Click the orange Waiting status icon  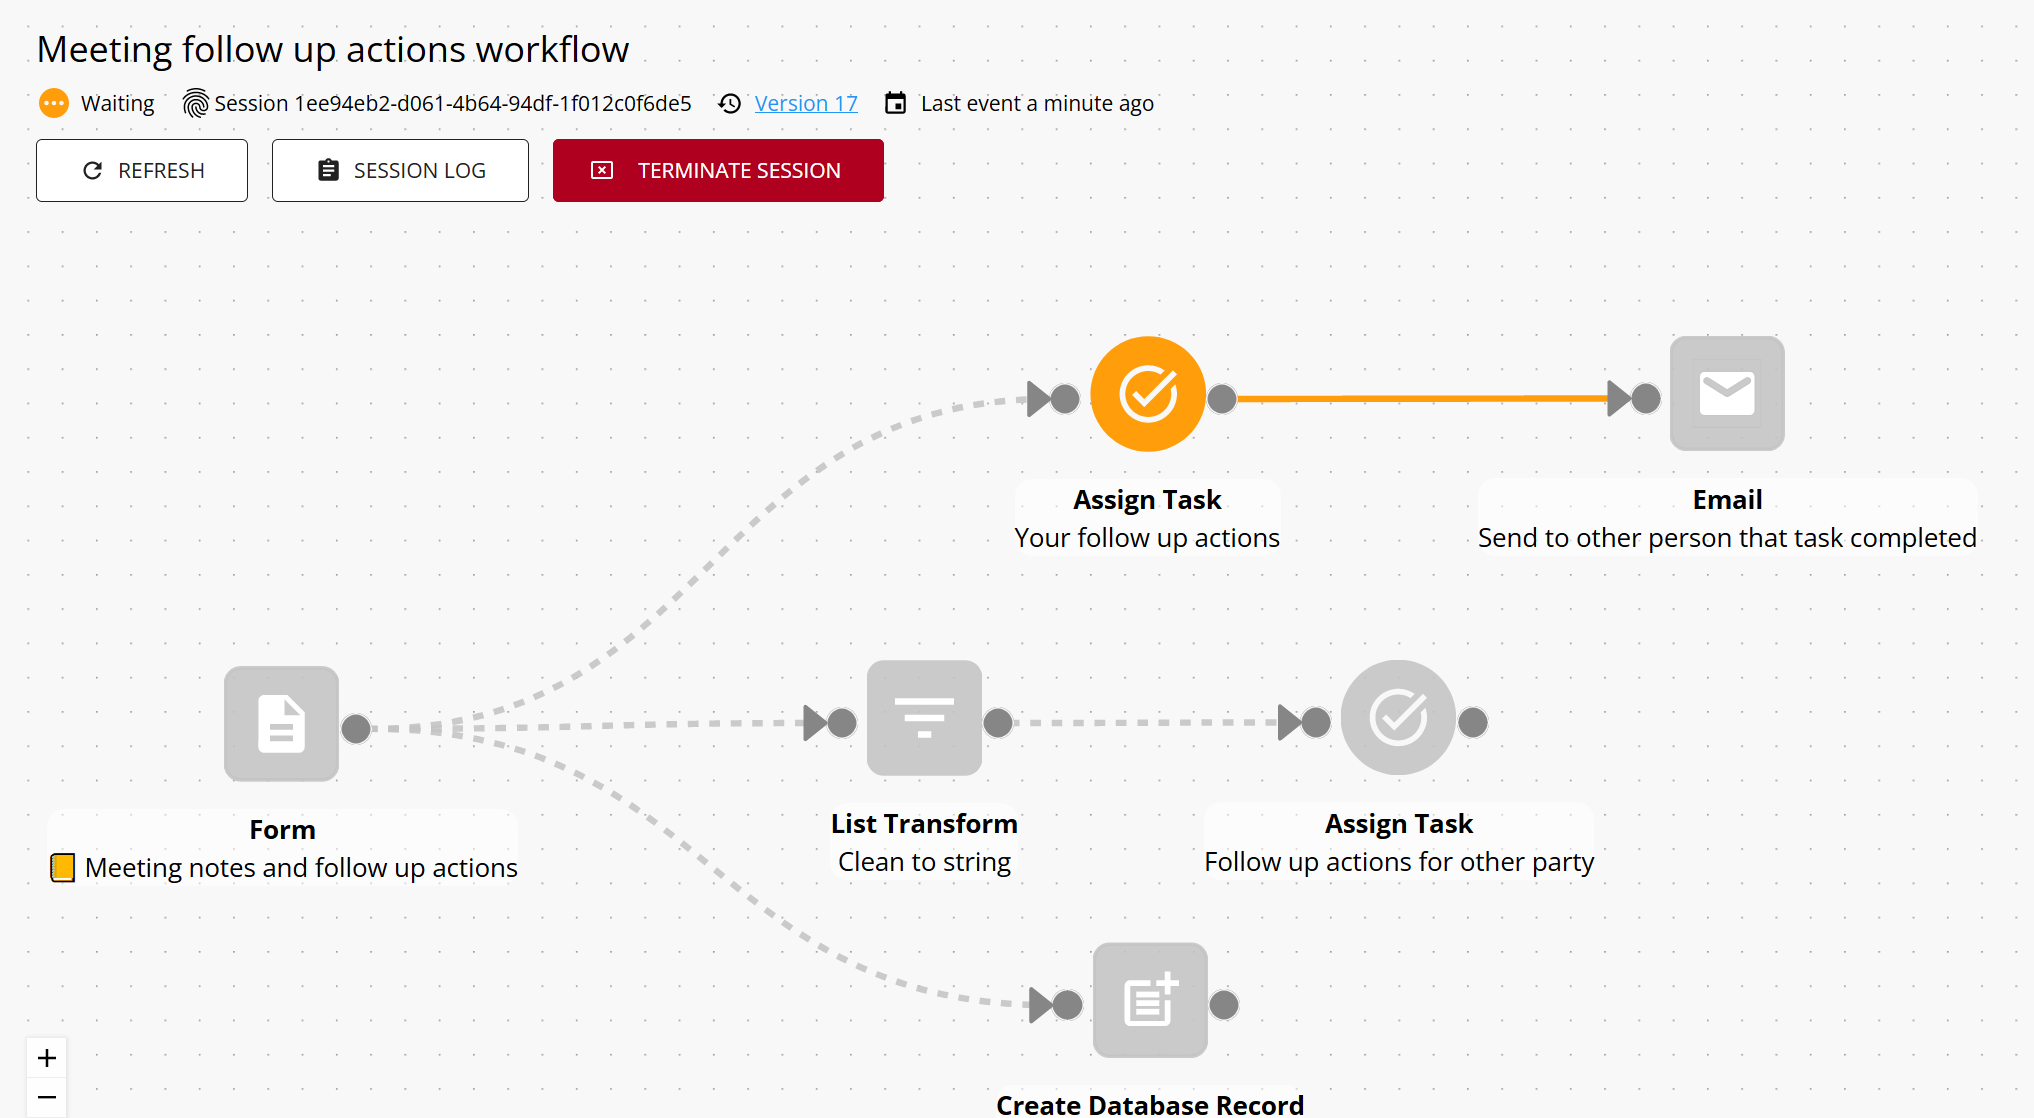(x=54, y=103)
